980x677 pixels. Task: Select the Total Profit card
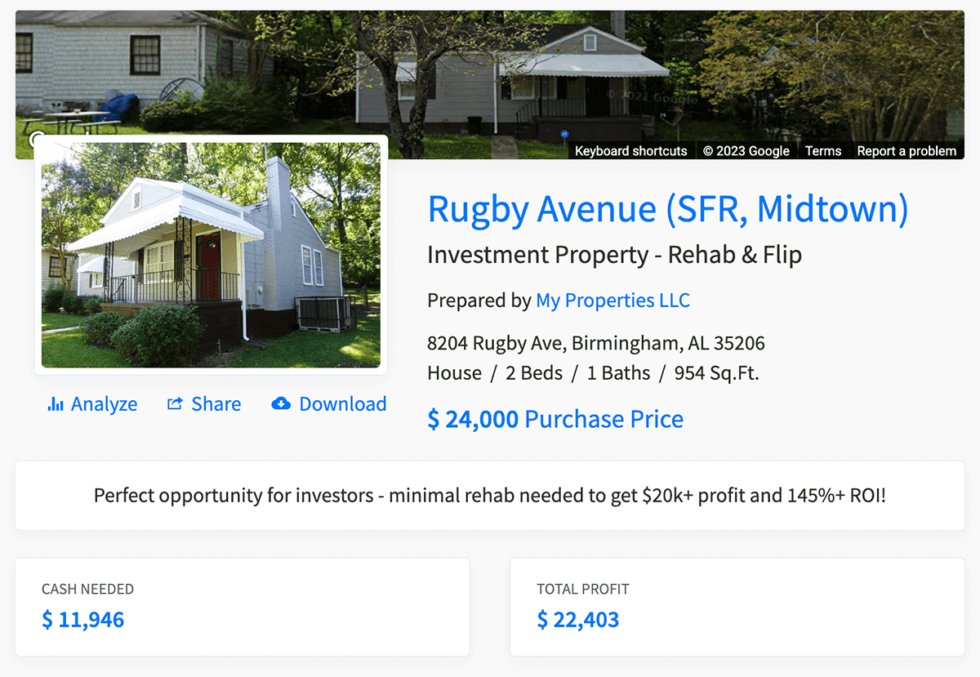737,606
